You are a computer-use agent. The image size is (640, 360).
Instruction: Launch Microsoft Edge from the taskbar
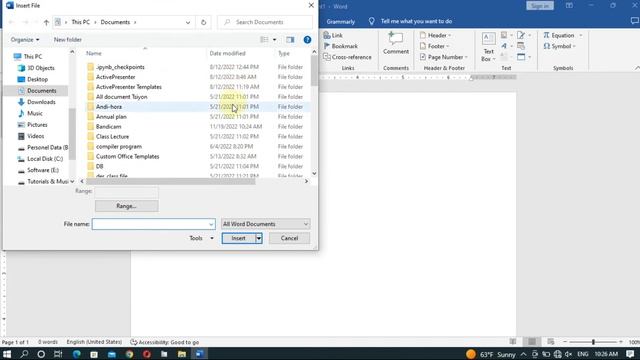click(x=77, y=354)
